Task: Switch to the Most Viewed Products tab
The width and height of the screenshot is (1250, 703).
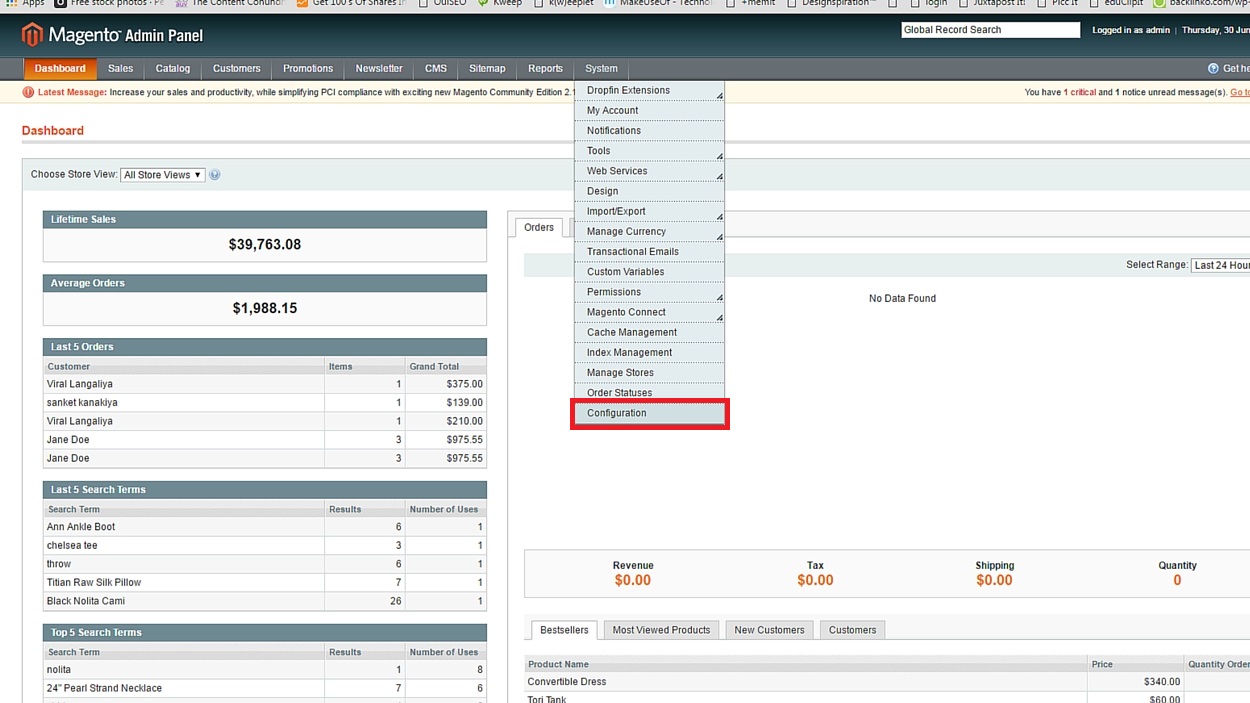Action: point(661,630)
